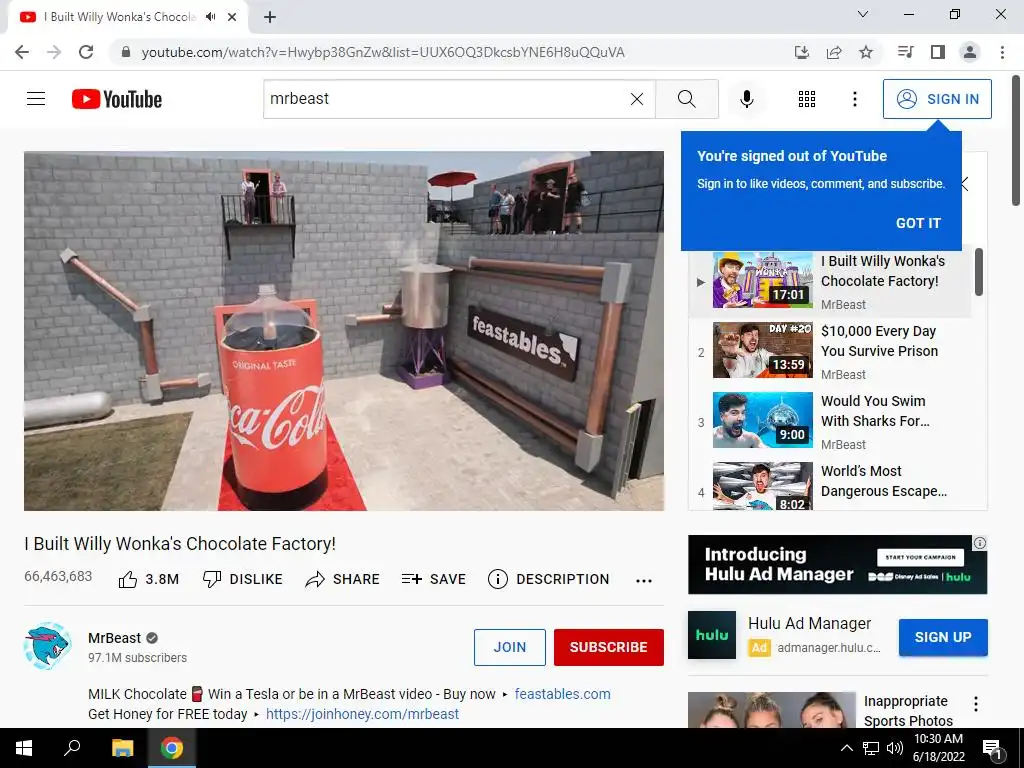
Task: Dismiss the tooltip with GOT IT
Action: (x=918, y=223)
